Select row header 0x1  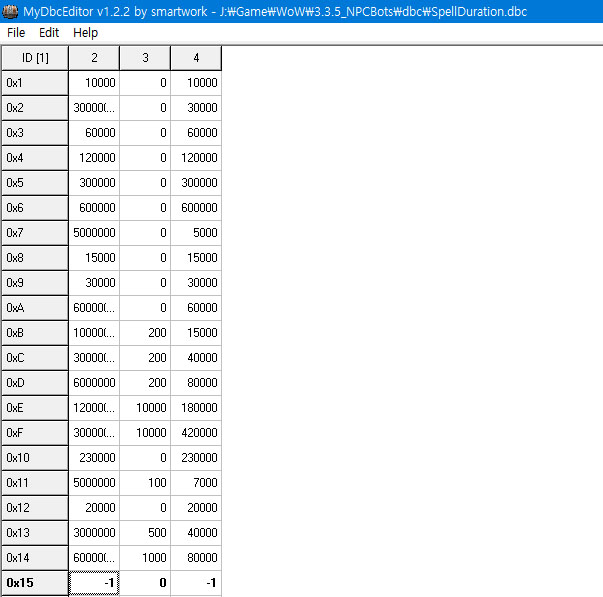pyautogui.click(x=35, y=83)
